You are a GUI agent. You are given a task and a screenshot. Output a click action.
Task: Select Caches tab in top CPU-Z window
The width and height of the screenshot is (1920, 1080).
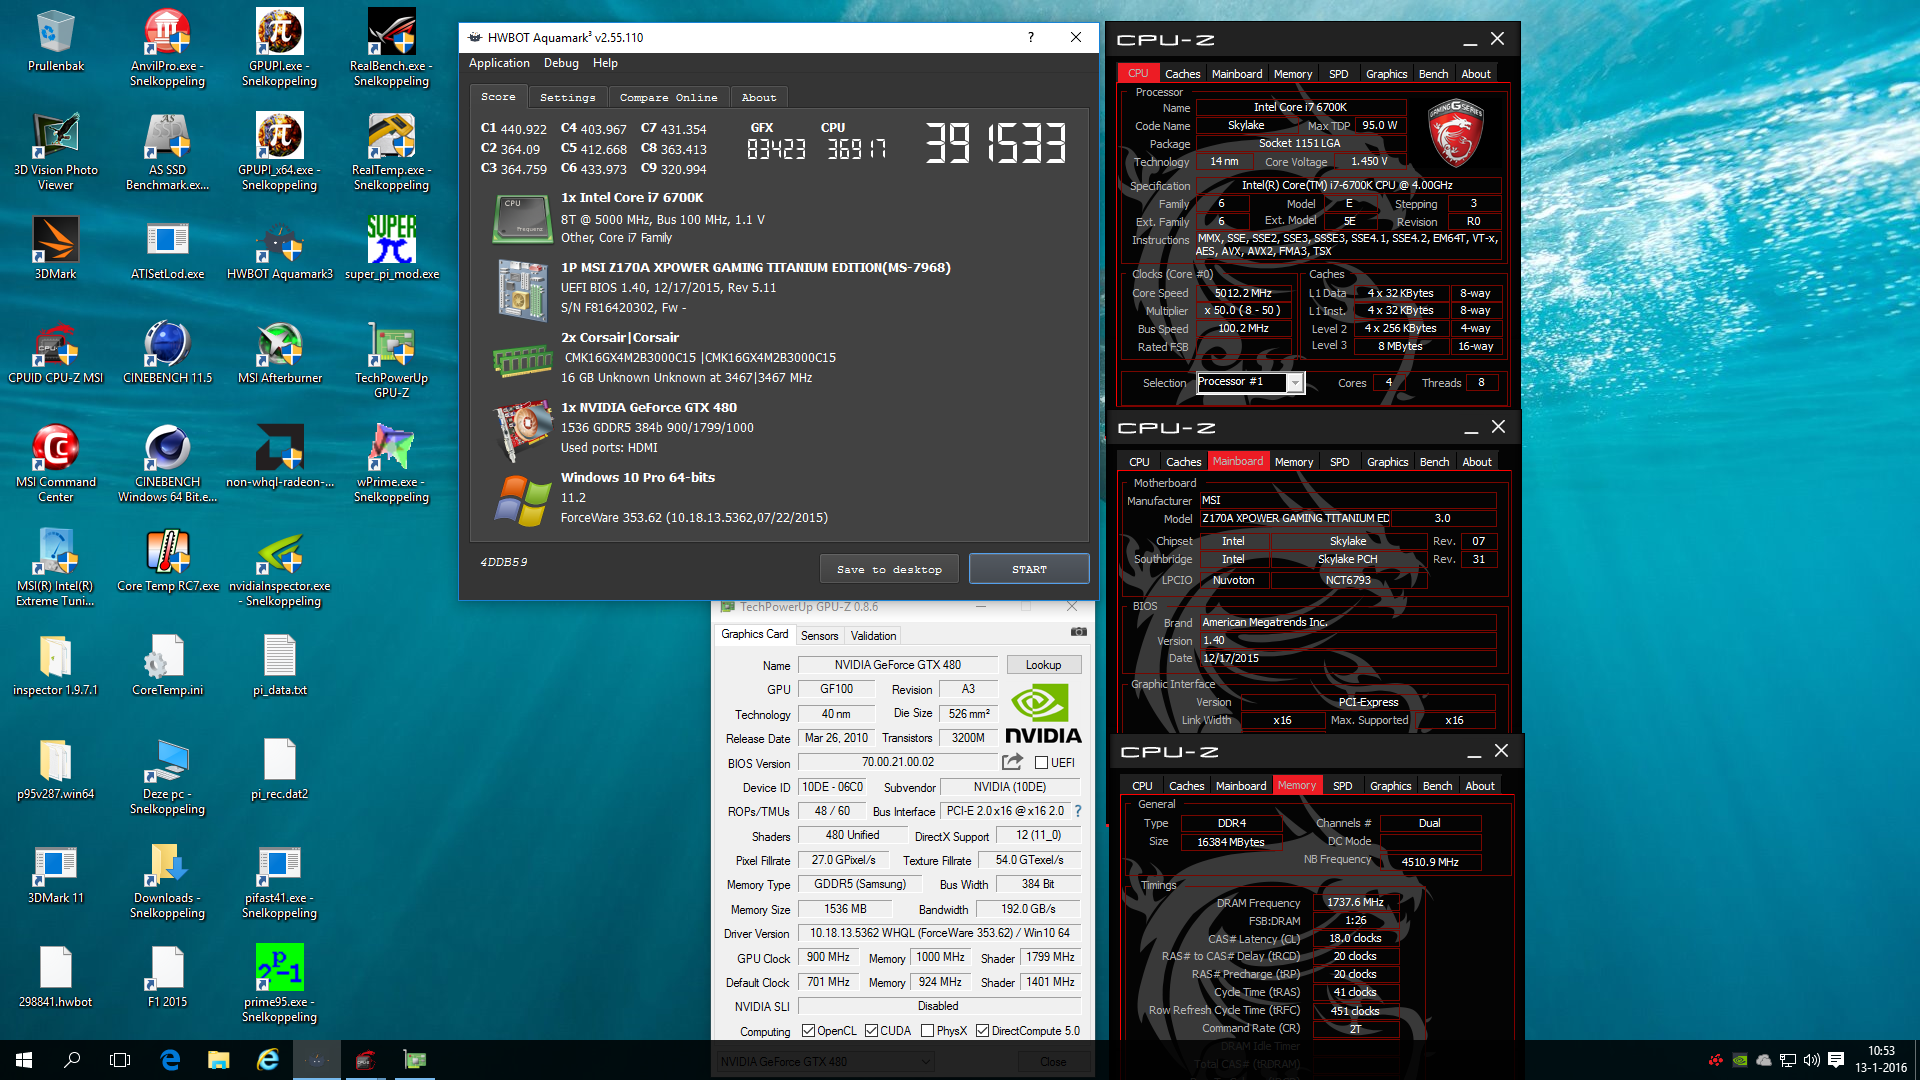[1182, 74]
